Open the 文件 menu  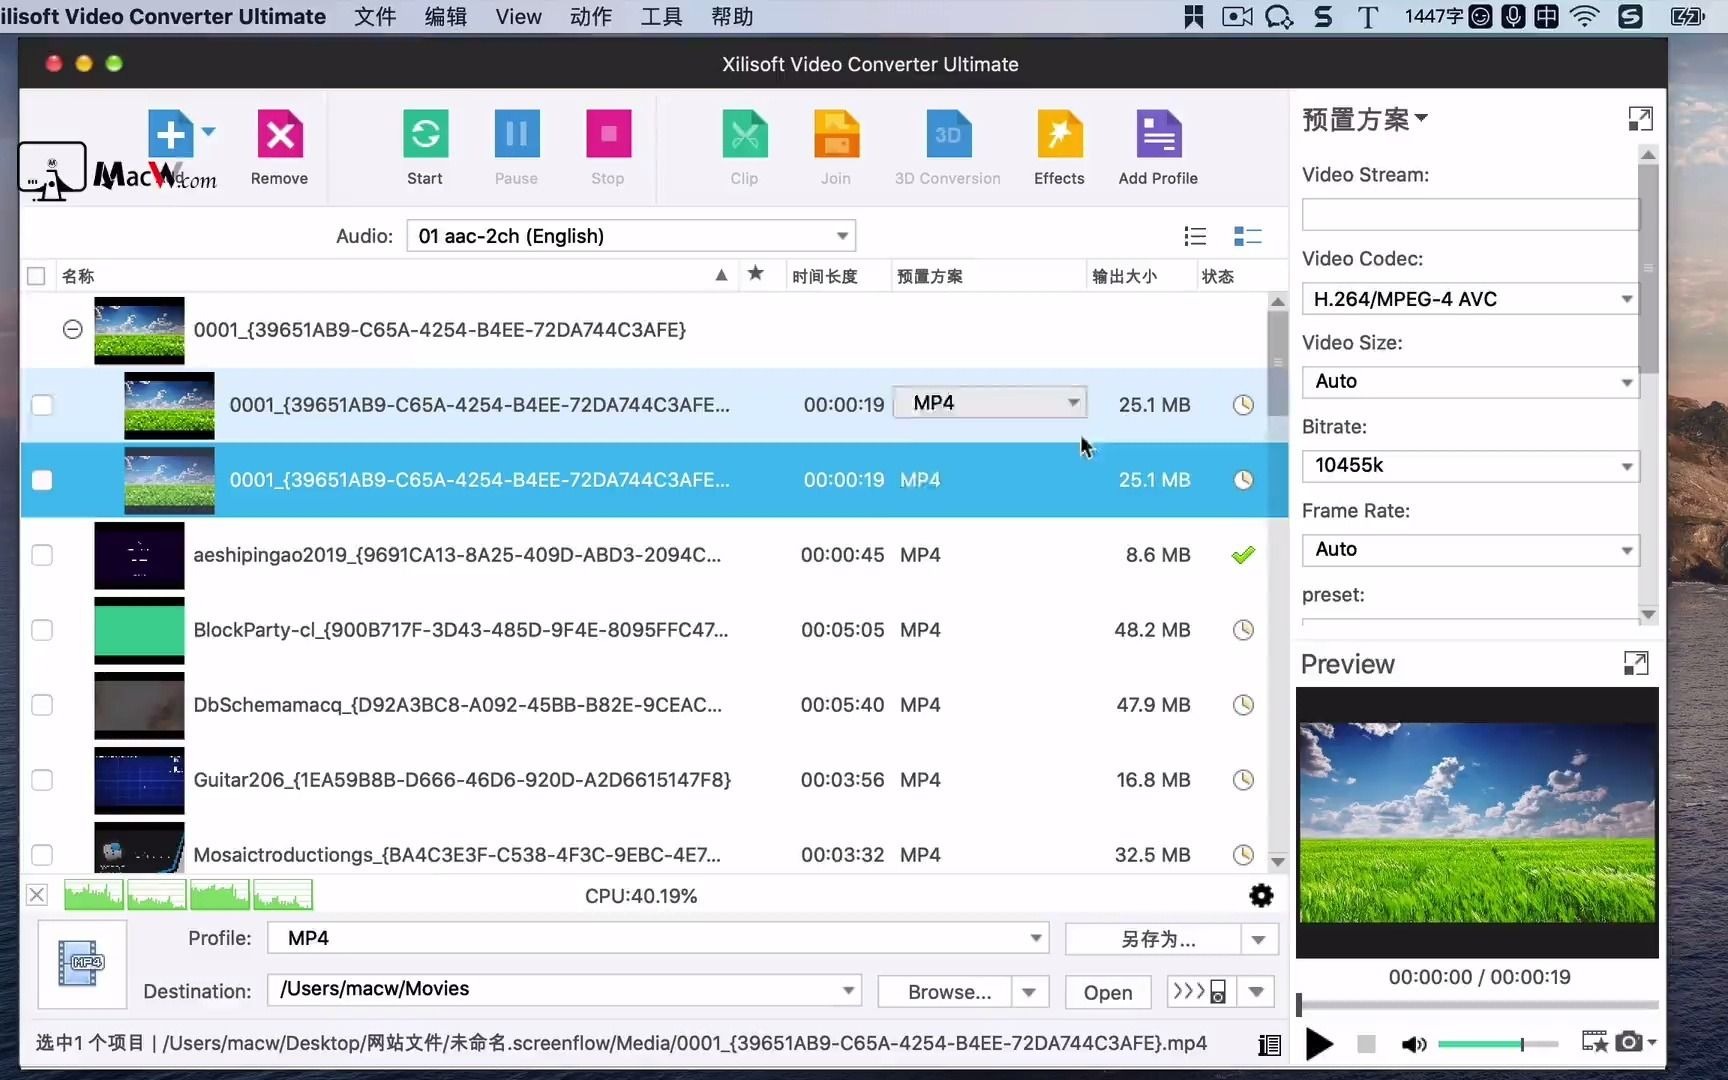pos(375,16)
